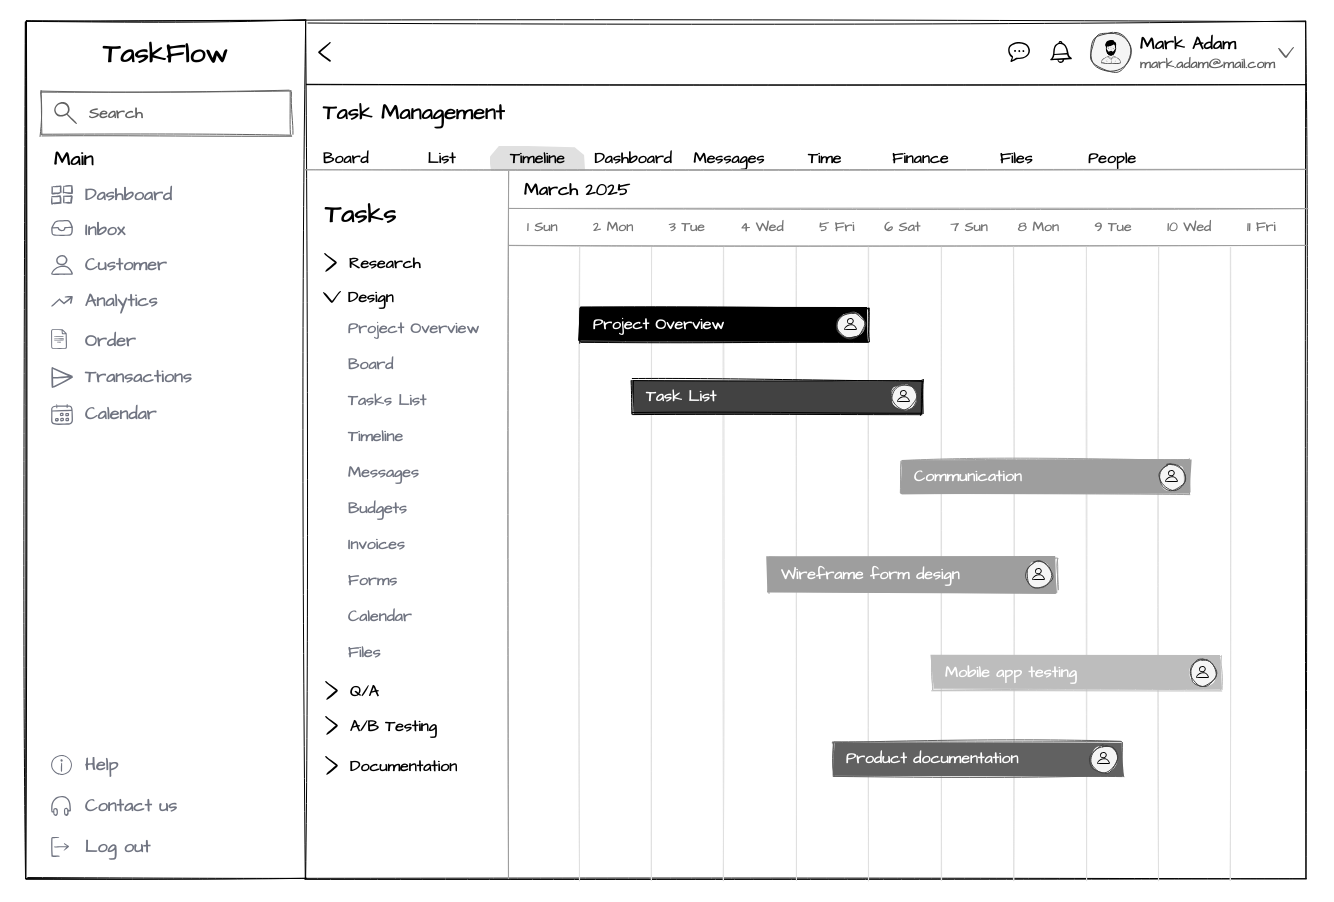Image resolution: width=1334 pixels, height=902 pixels.
Task: Expand the user account dropdown chevron
Action: pos(1286,53)
